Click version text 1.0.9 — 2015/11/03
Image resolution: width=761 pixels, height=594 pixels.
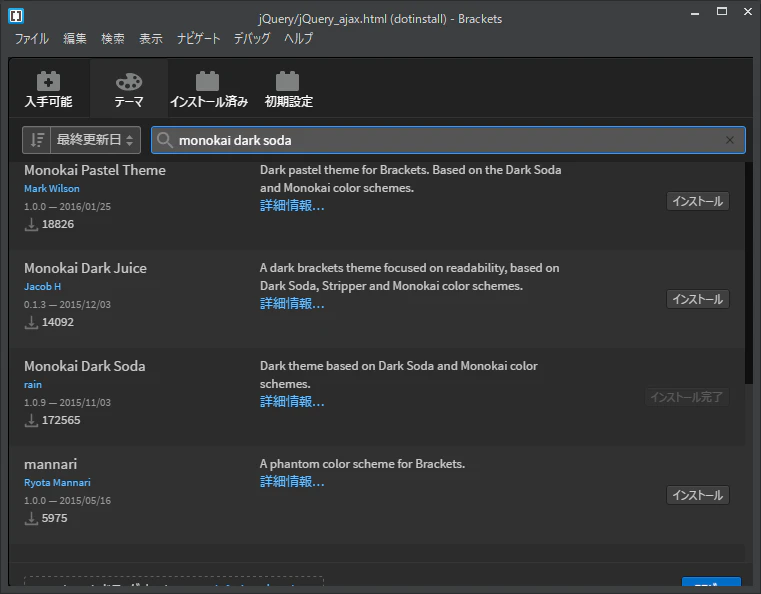click(x=67, y=403)
